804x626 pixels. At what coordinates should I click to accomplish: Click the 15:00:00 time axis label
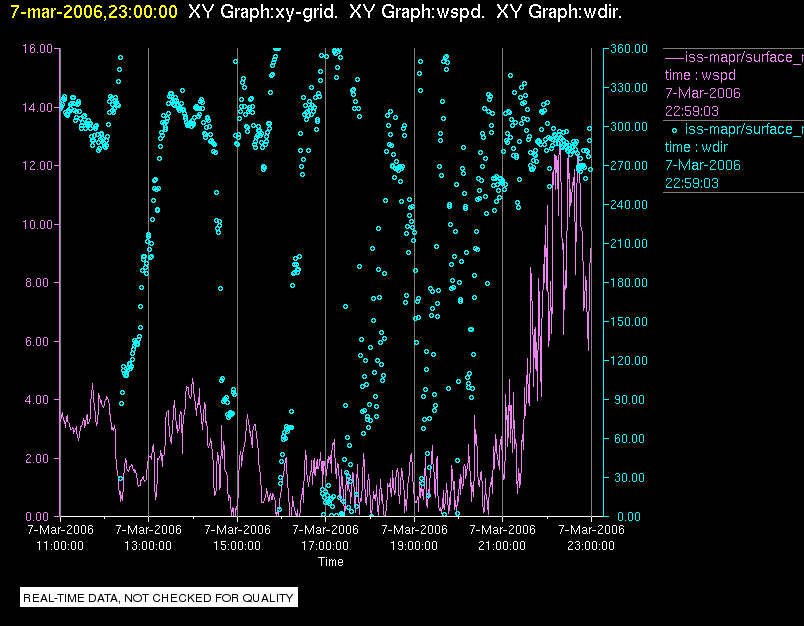(x=237, y=546)
